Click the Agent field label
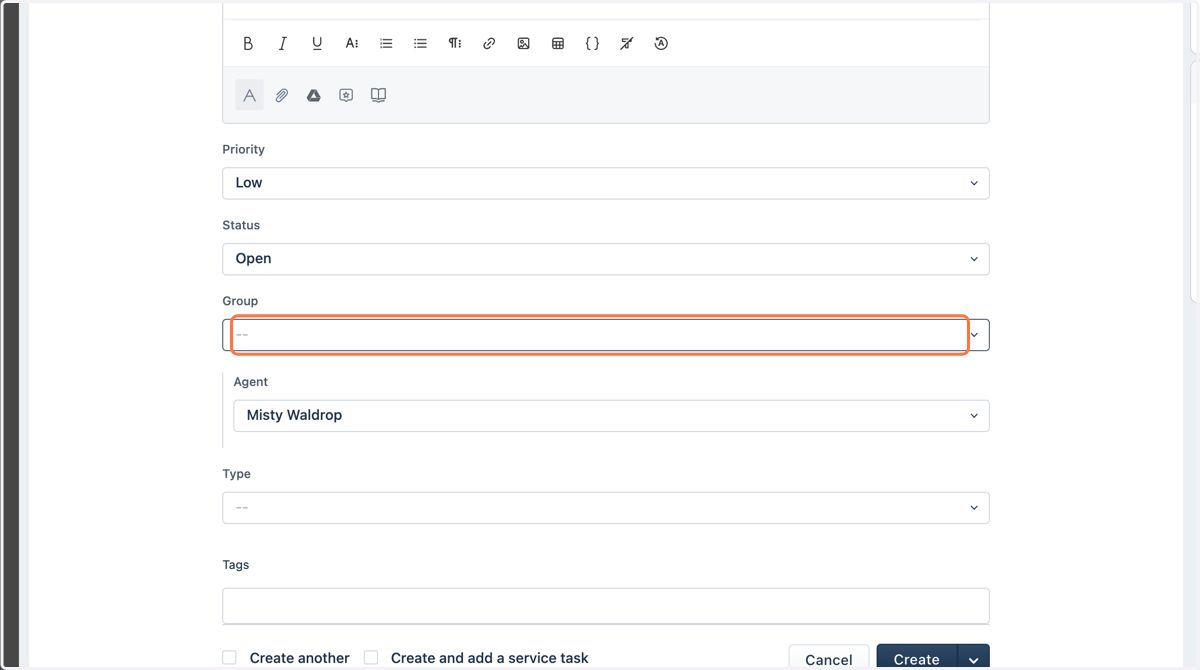 click(x=251, y=382)
